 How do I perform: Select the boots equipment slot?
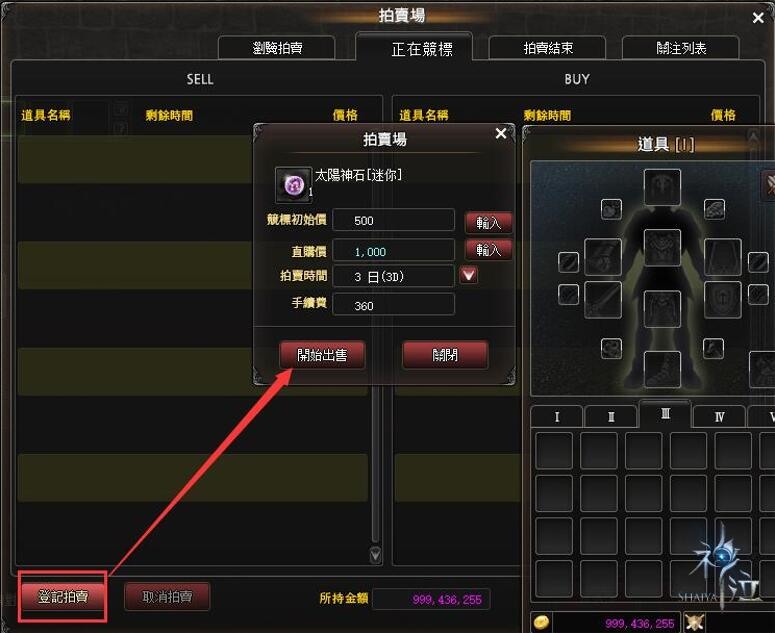click(662, 369)
